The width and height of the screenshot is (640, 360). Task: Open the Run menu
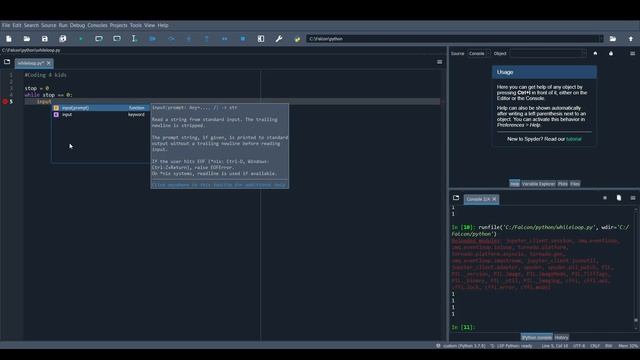point(63,25)
